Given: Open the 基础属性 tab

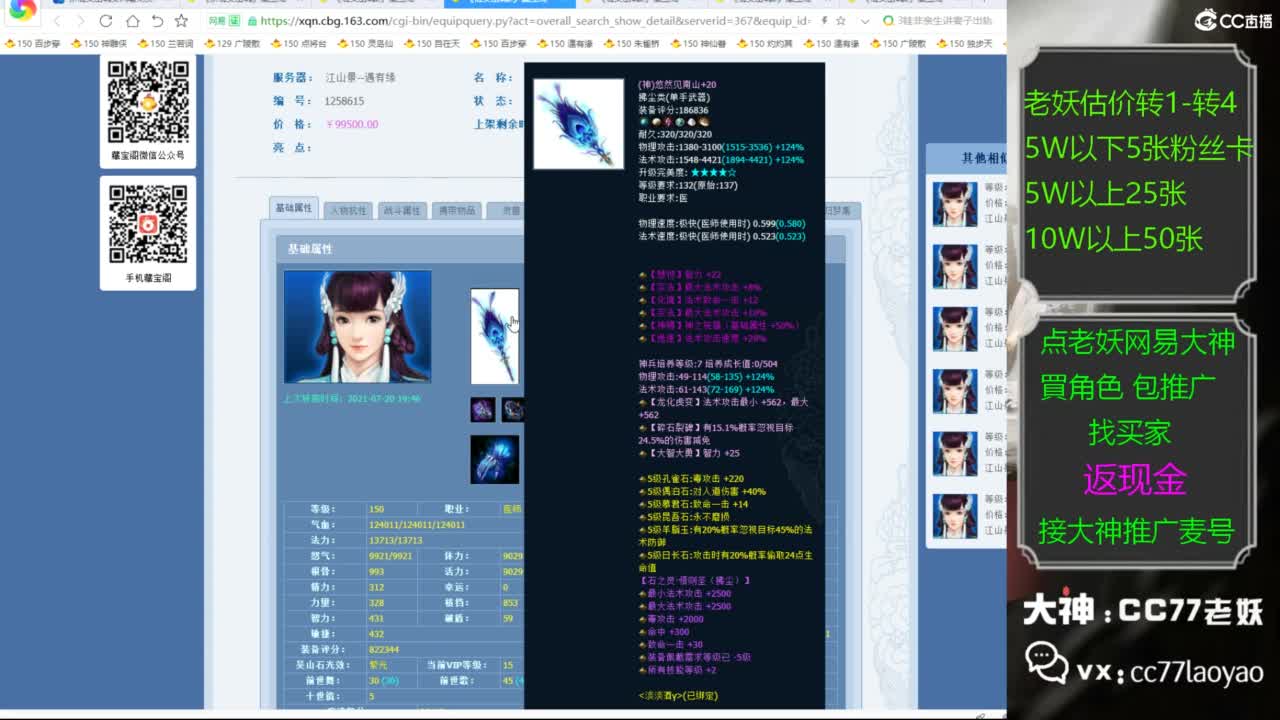Looking at the screenshot, I should [x=294, y=208].
